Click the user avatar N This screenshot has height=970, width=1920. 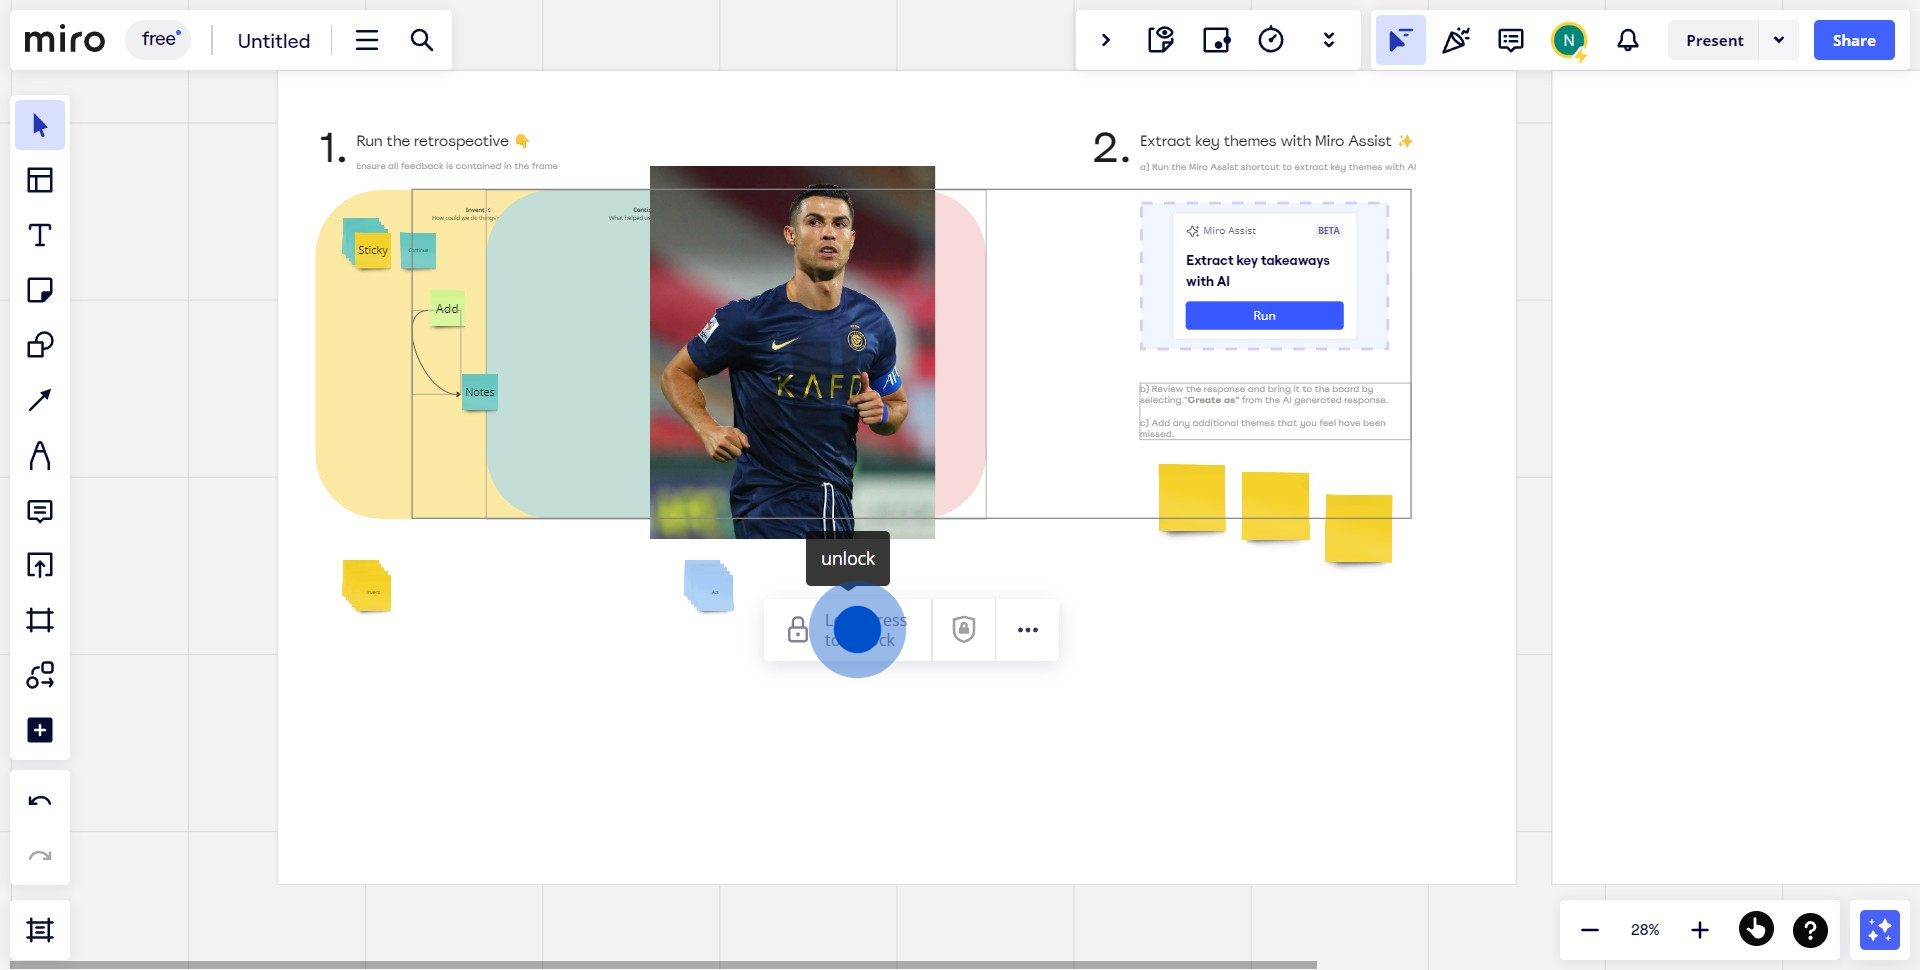[x=1569, y=40]
